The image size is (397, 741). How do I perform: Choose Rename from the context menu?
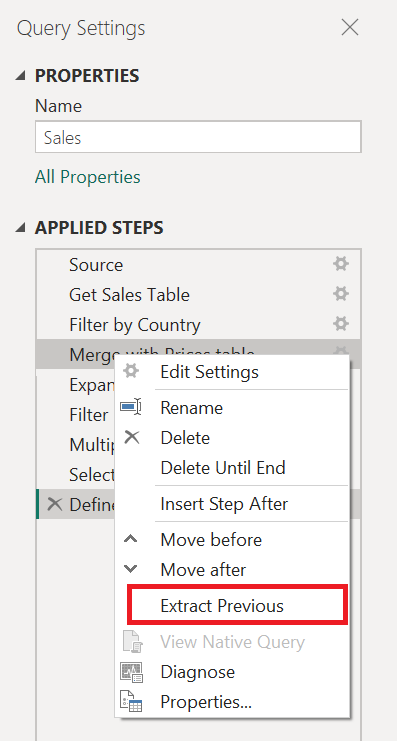[232, 407]
